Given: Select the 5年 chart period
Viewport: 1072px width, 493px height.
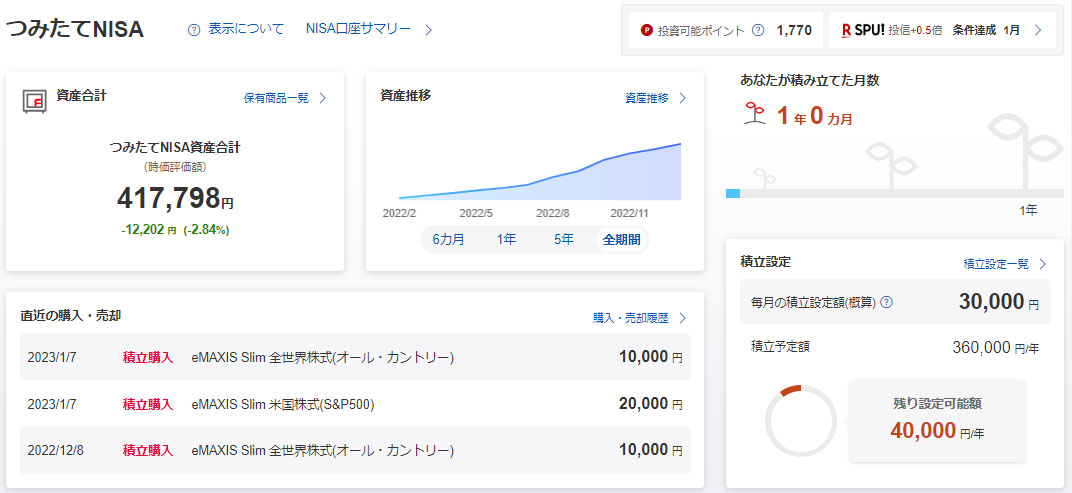Looking at the screenshot, I should click(x=564, y=240).
